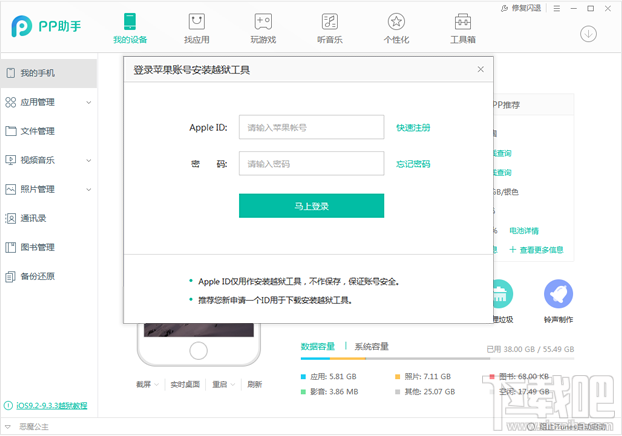This screenshot has width=622, height=436.
Task: Click the 刷新 refresh button
Action: (255, 384)
